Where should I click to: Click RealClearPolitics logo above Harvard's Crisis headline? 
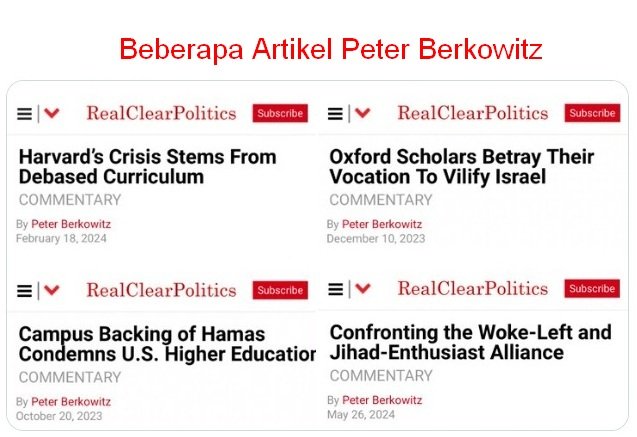161,114
